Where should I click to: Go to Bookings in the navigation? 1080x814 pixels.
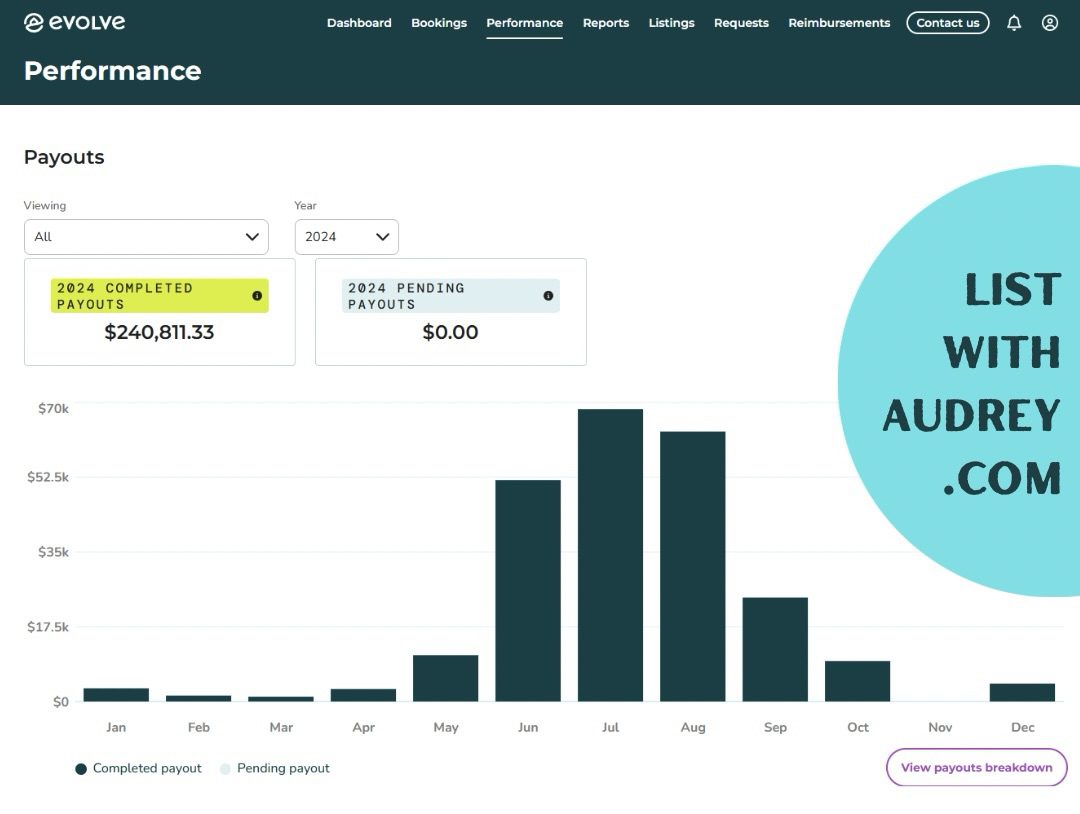coord(439,23)
